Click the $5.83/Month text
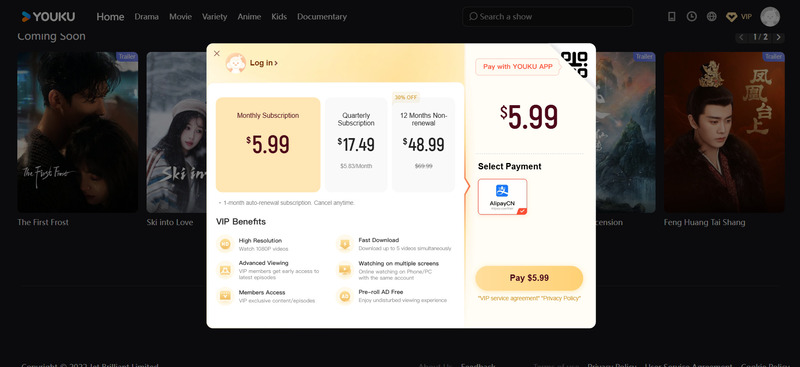This screenshot has width=800, height=367. pos(356,166)
